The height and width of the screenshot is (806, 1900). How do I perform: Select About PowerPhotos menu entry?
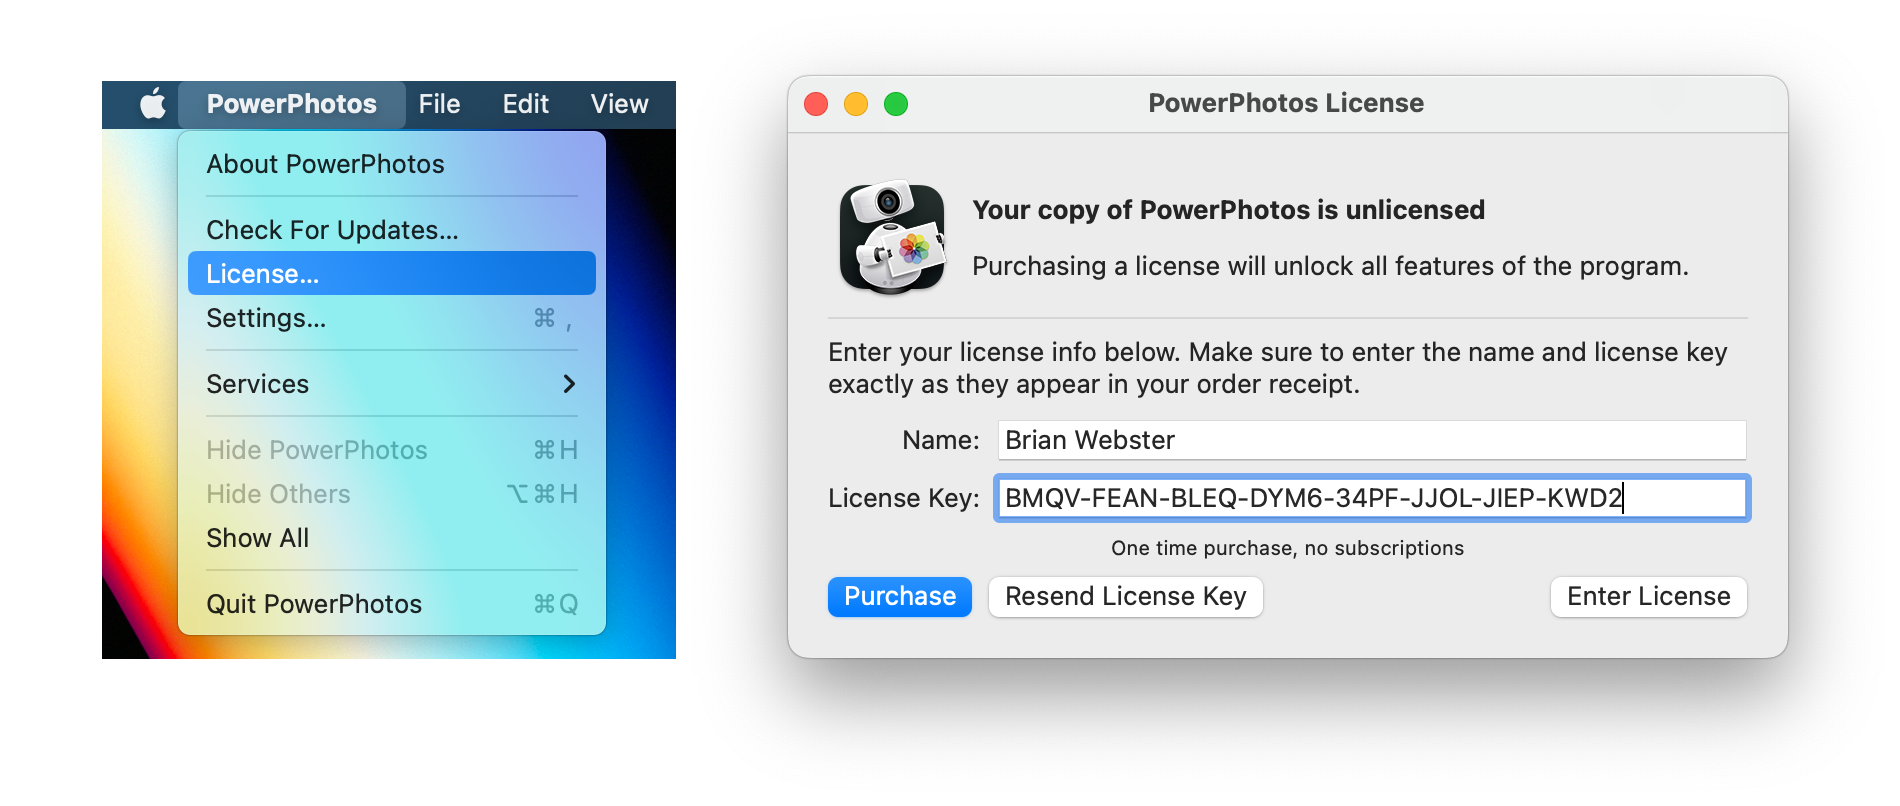392,164
